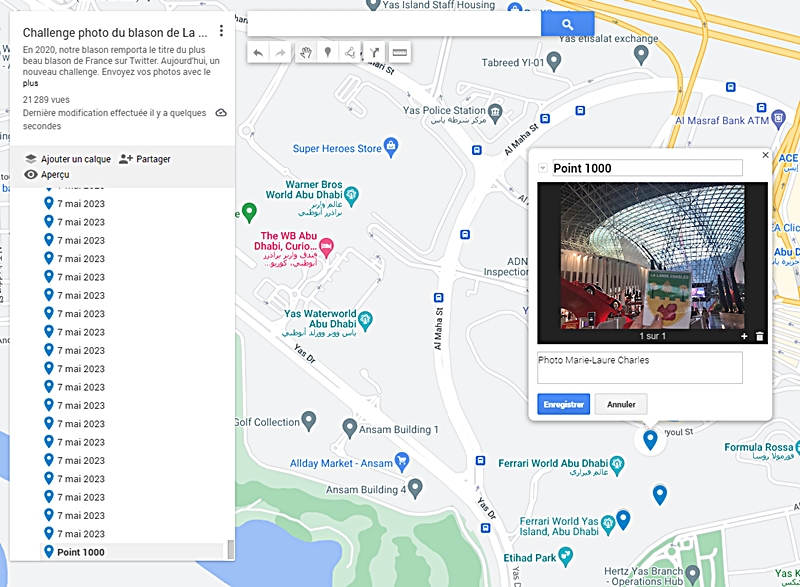Click the redo arrow in map toolbar
This screenshot has width=800, height=587.
[281, 52]
